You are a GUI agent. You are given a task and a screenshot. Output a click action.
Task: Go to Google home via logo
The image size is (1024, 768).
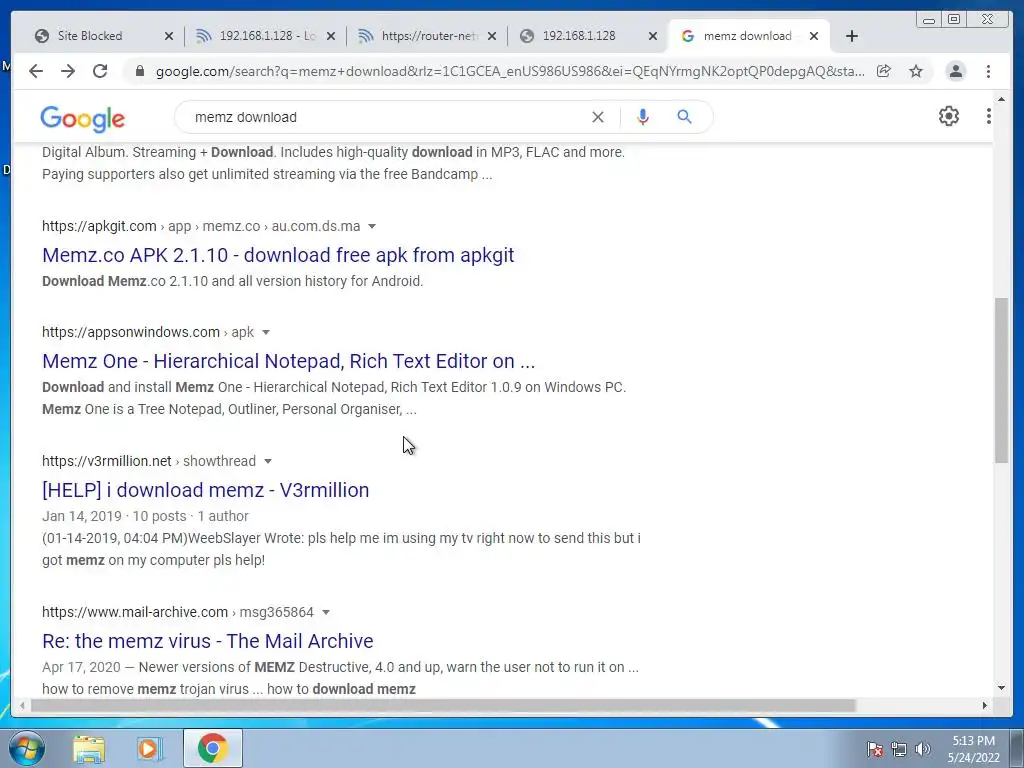click(x=82, y=119)
